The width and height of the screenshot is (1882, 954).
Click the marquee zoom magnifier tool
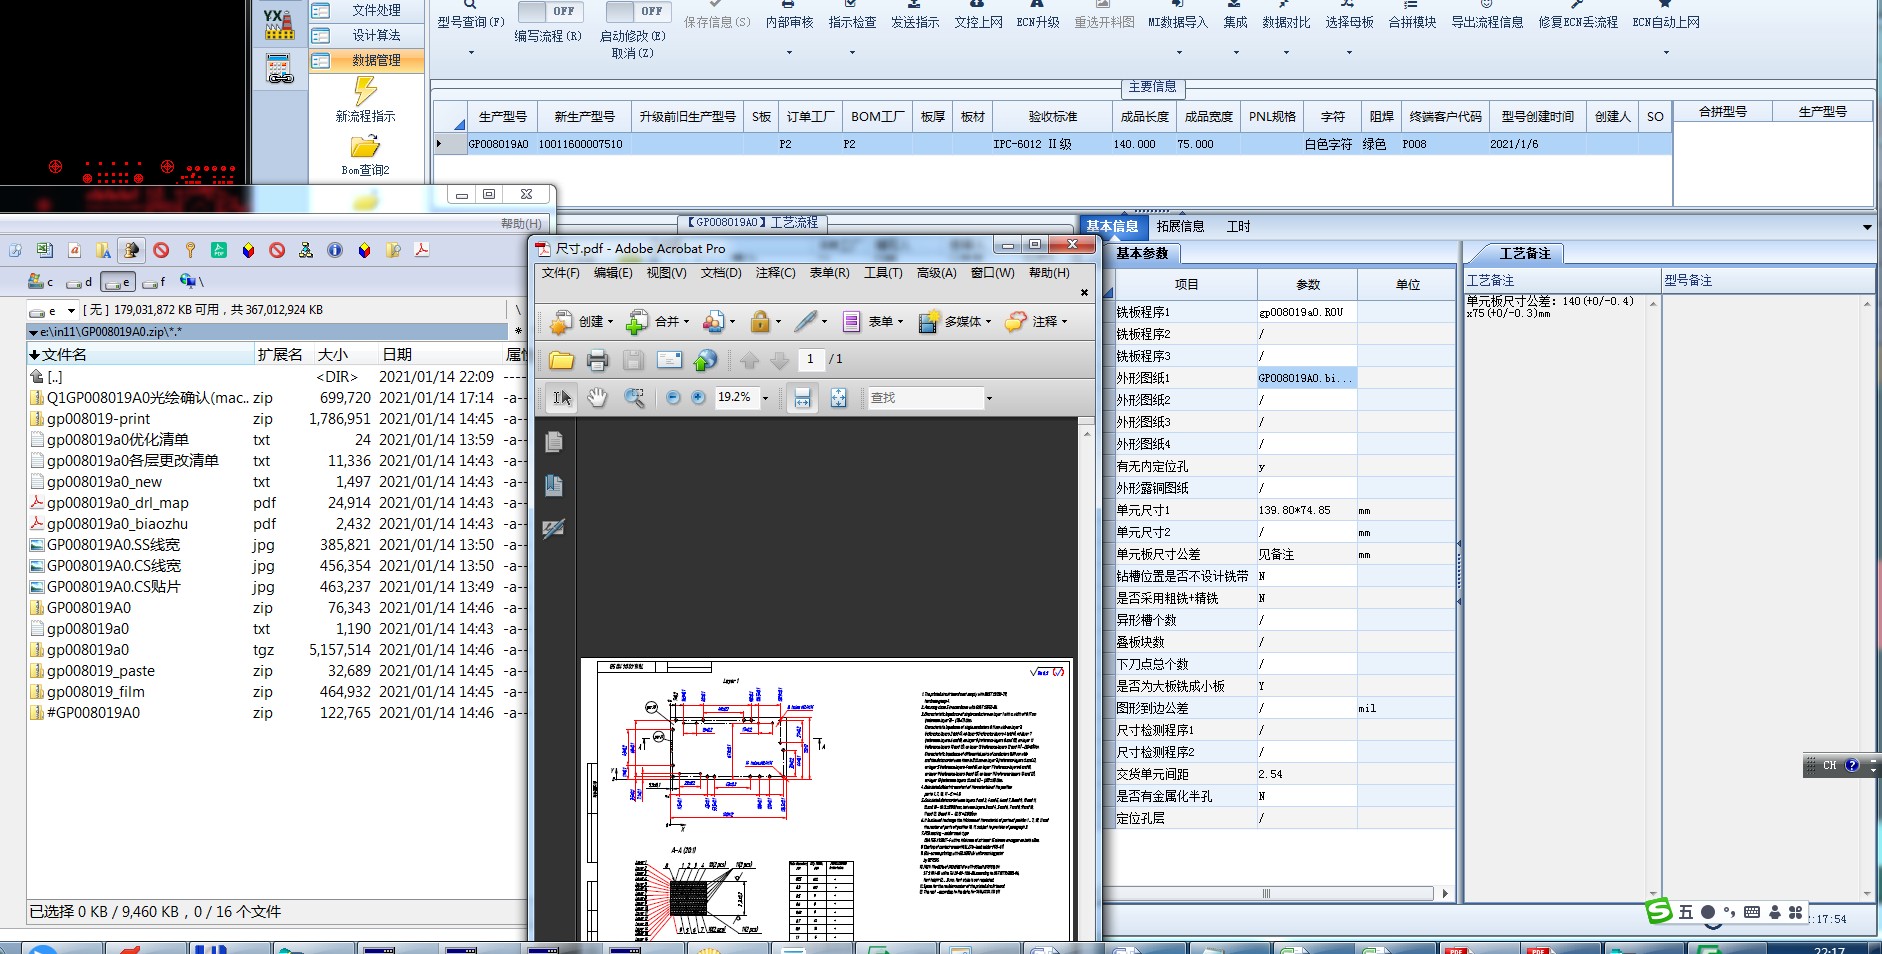[634, 398]
